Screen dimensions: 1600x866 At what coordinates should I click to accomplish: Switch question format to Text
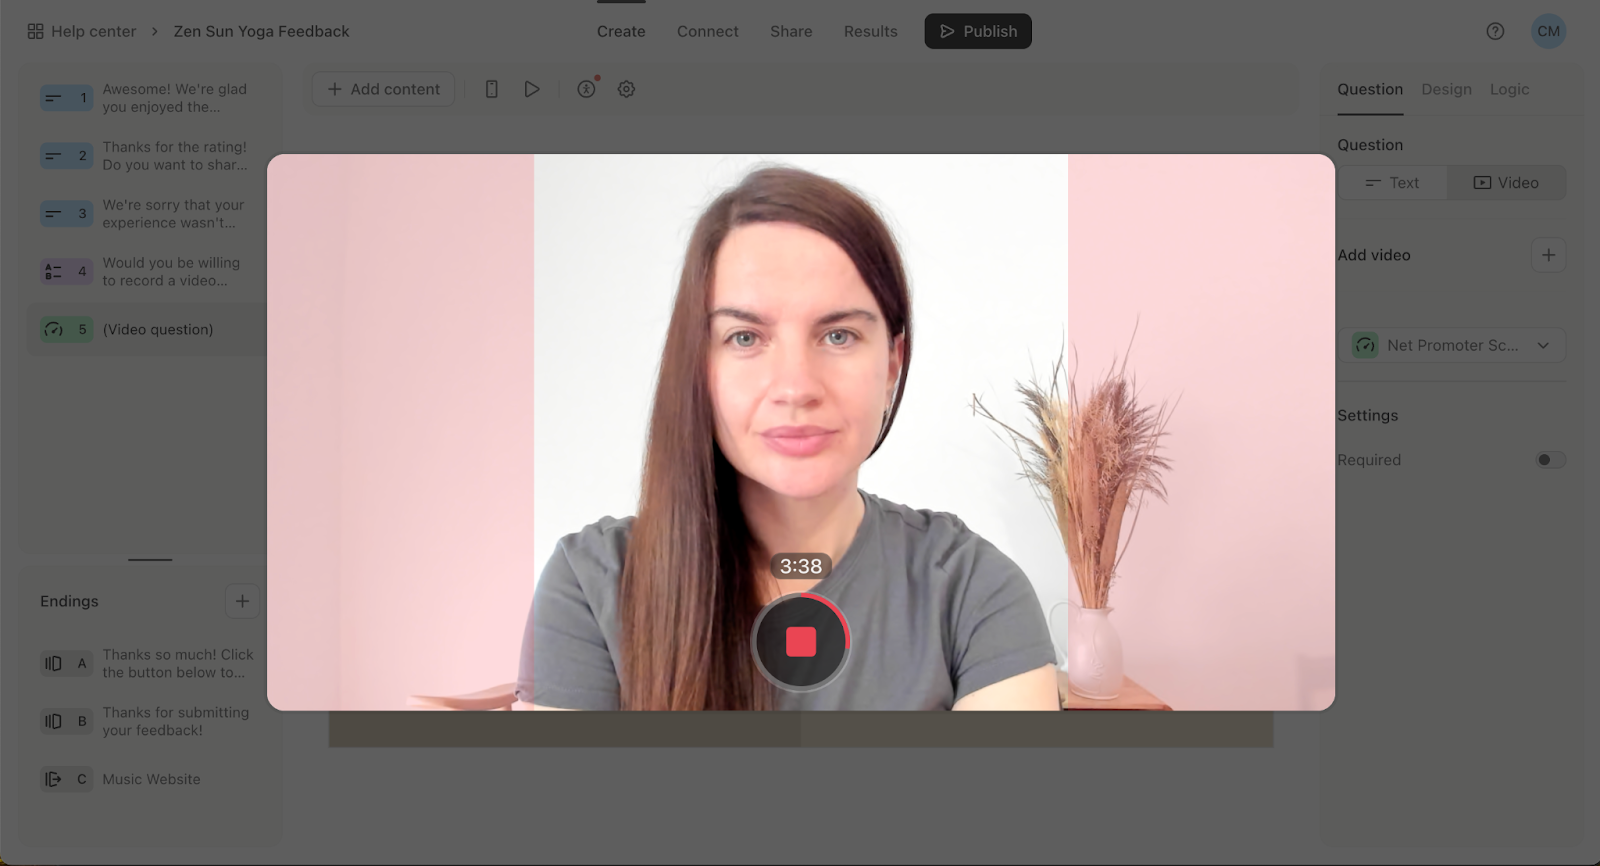(x=1392, y=183)
